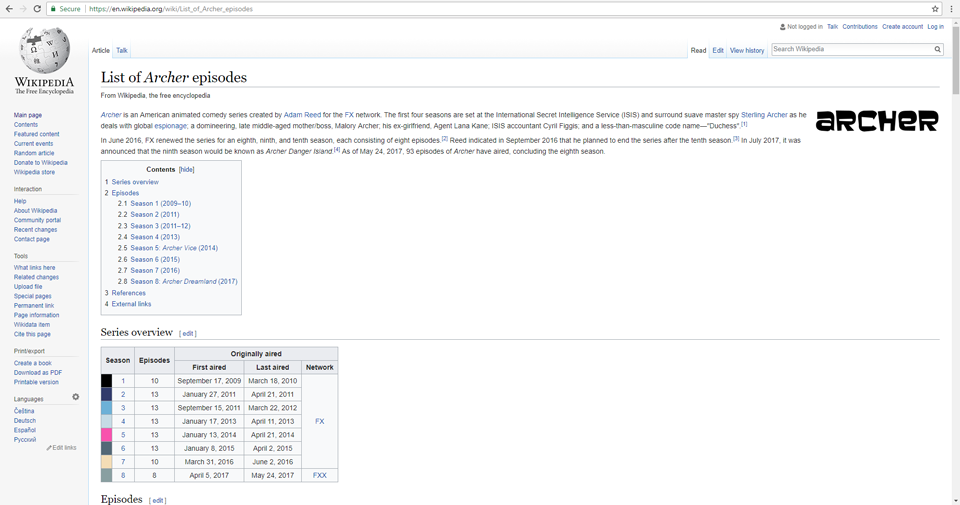Open the Edit tab
This screenshot has width=960, height=505.
(x=718, y=51)
